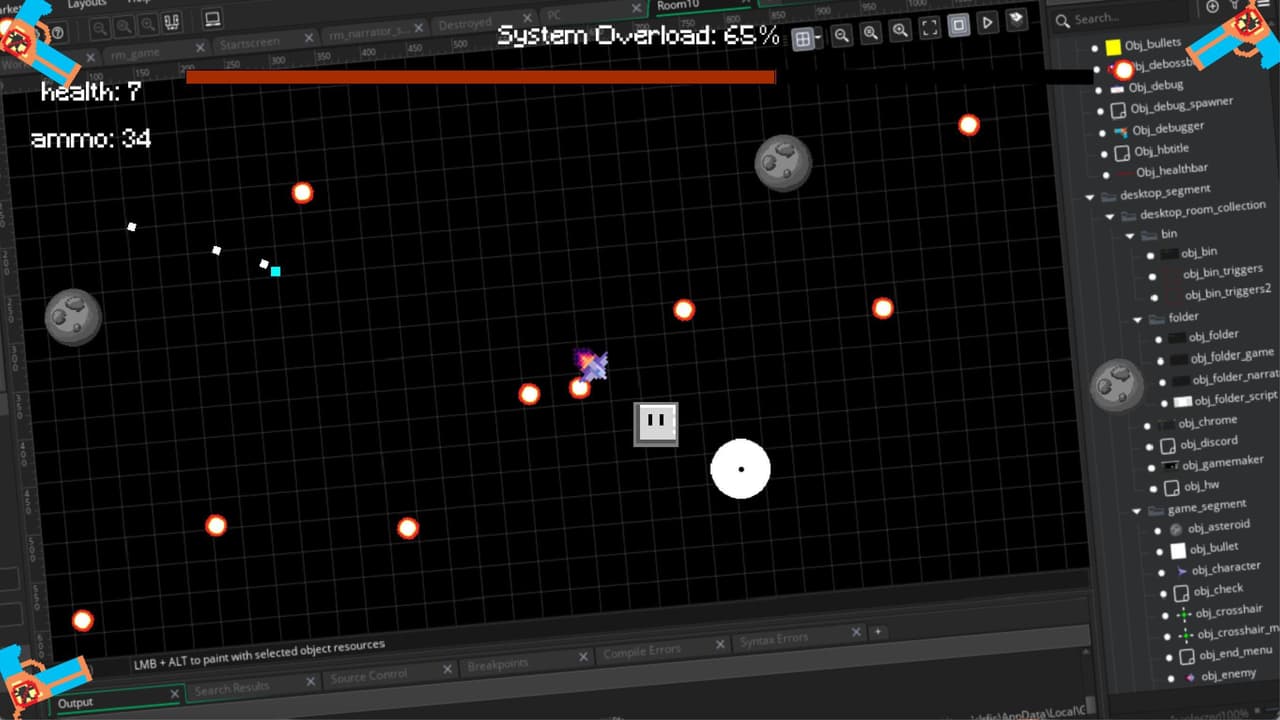
Task: Close the Destroyed tab
Action: (525, 19)
